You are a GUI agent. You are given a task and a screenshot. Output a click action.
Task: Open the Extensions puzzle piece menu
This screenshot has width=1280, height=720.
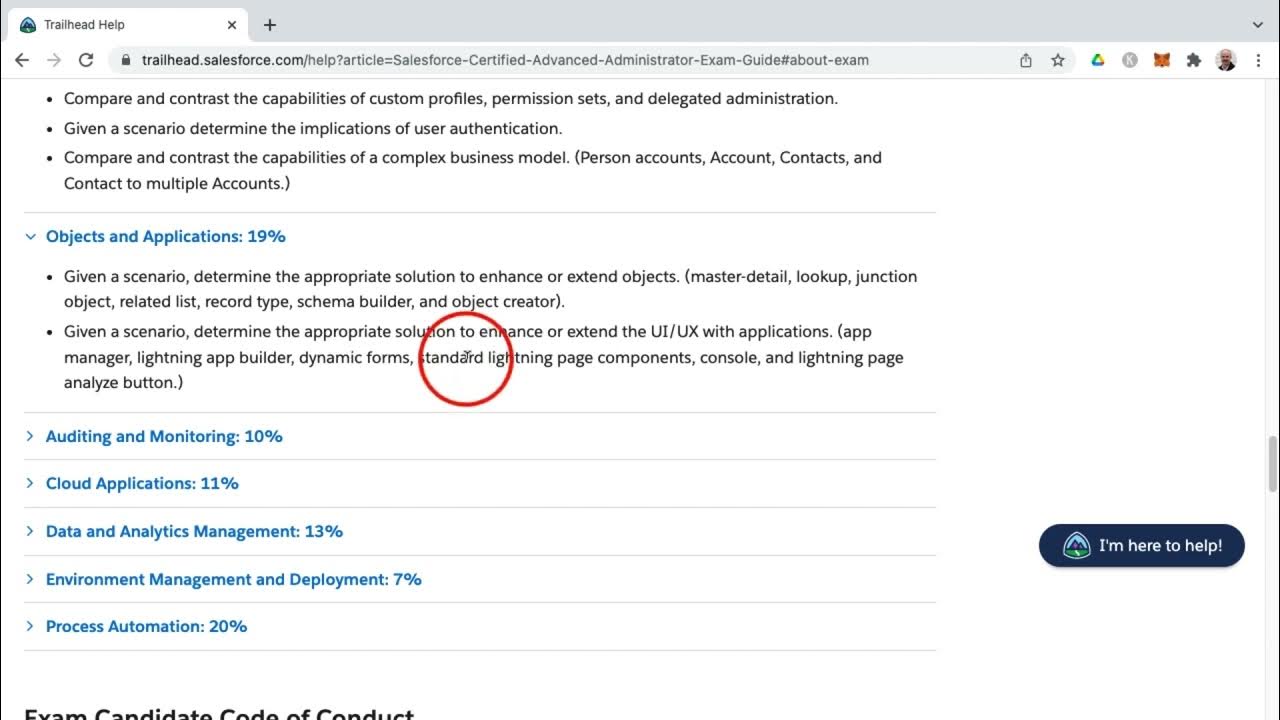point(1193,60)
